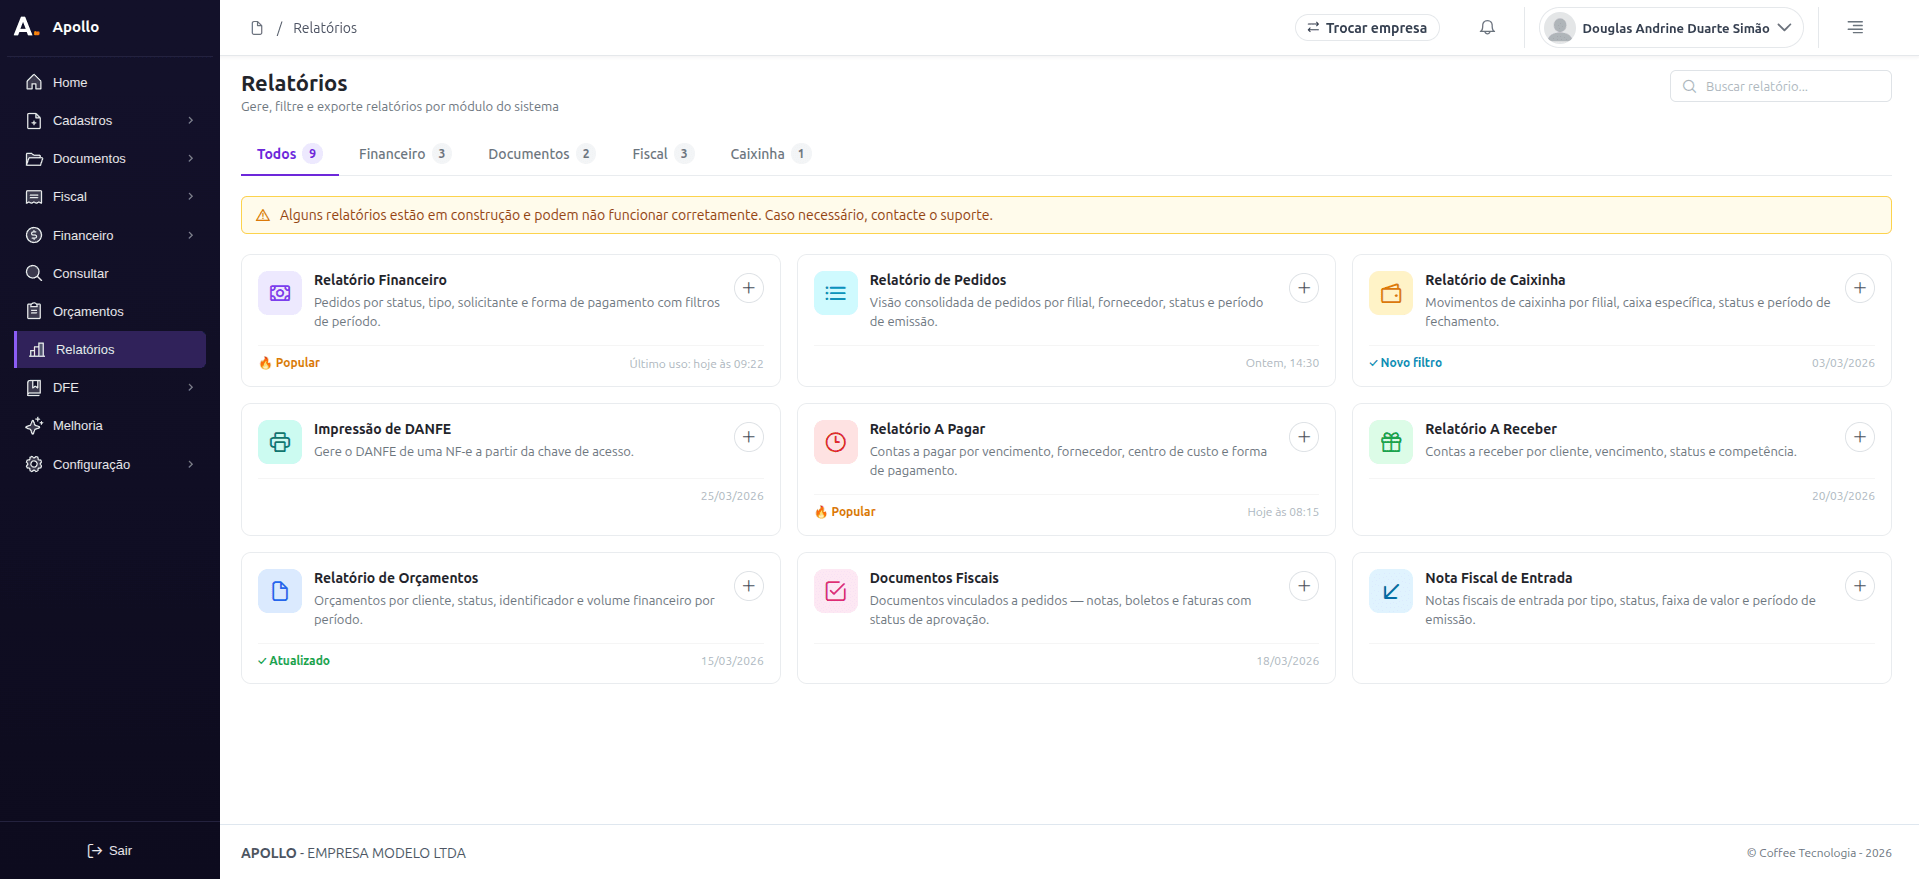The width and height of the screenshot is (1919, 879).
Task: Click the Configuração gear icon in sidebar
Action: click(34, 464)
